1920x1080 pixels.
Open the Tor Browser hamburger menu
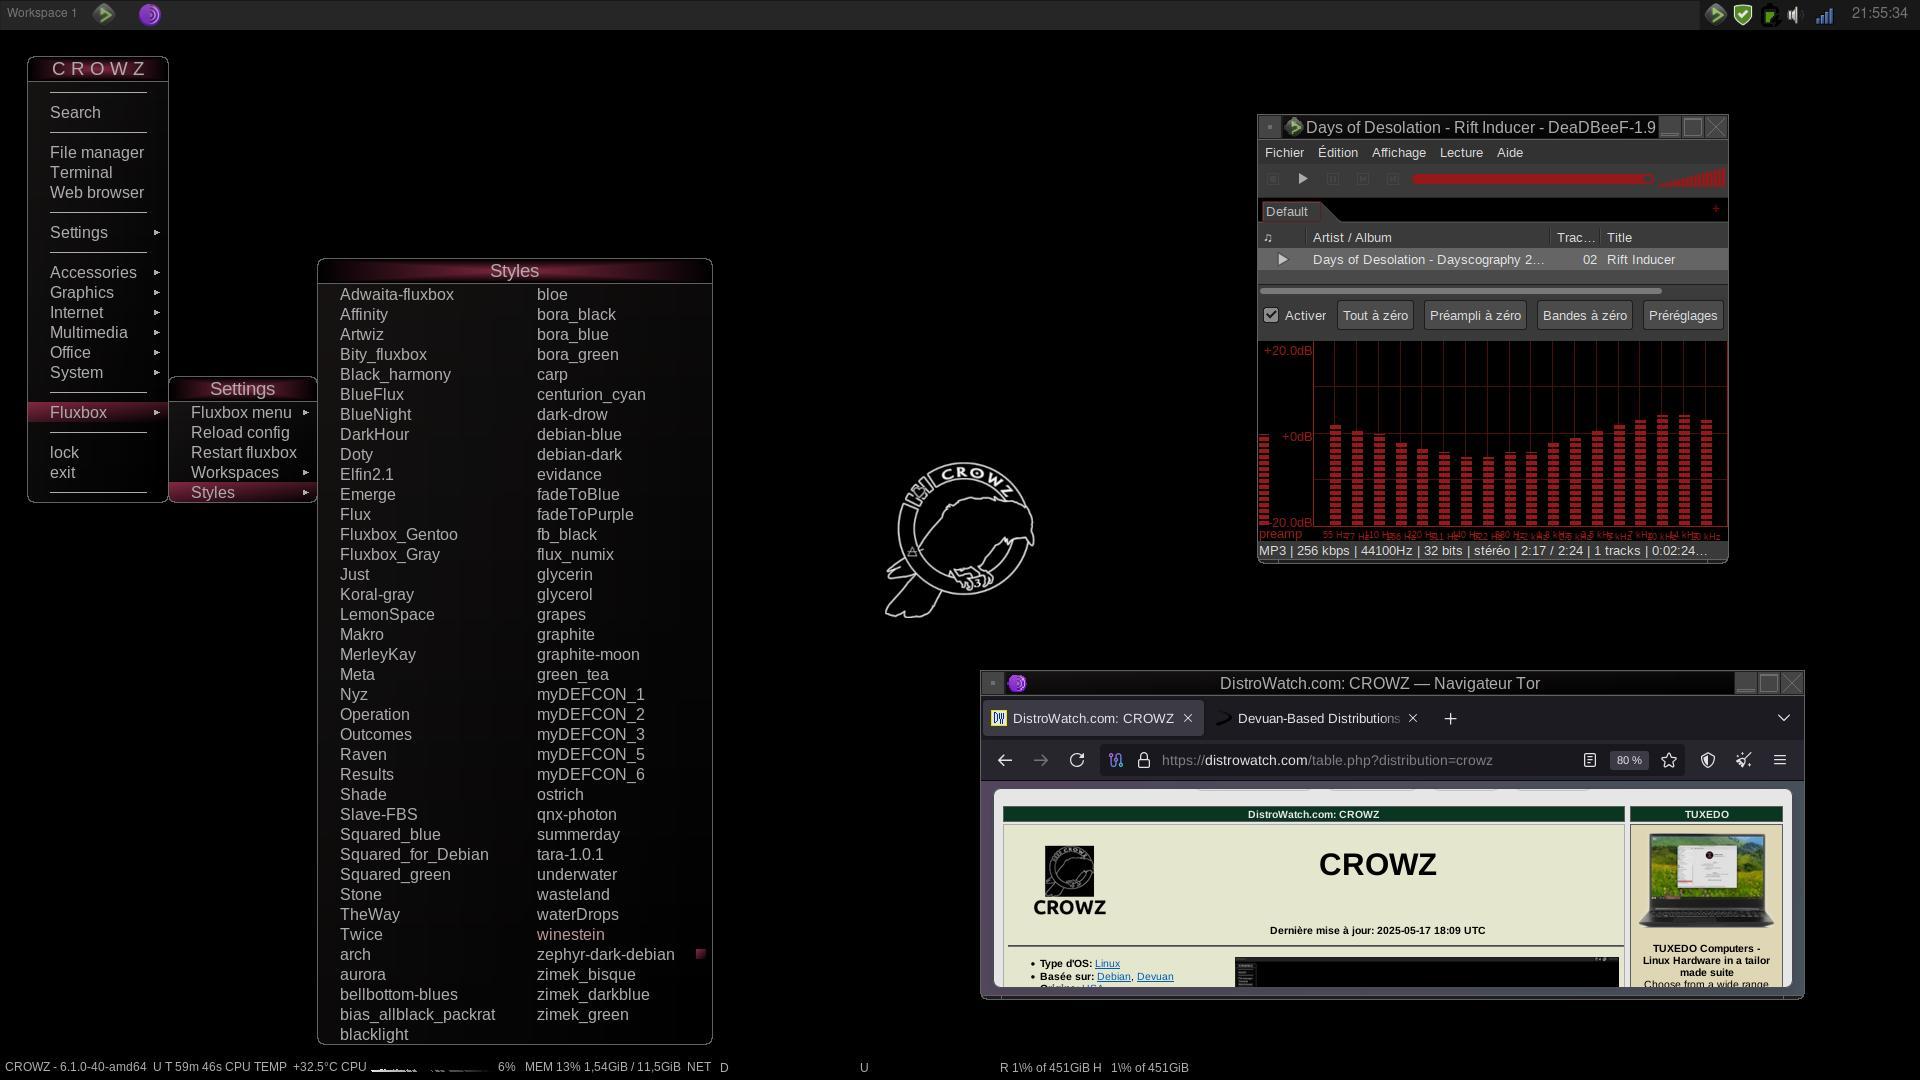(1780, 761)
